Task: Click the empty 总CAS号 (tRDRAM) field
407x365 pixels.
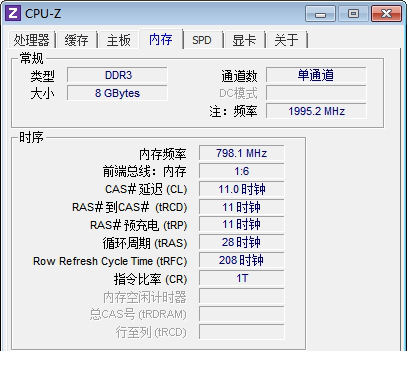Action: coord(242,314)
